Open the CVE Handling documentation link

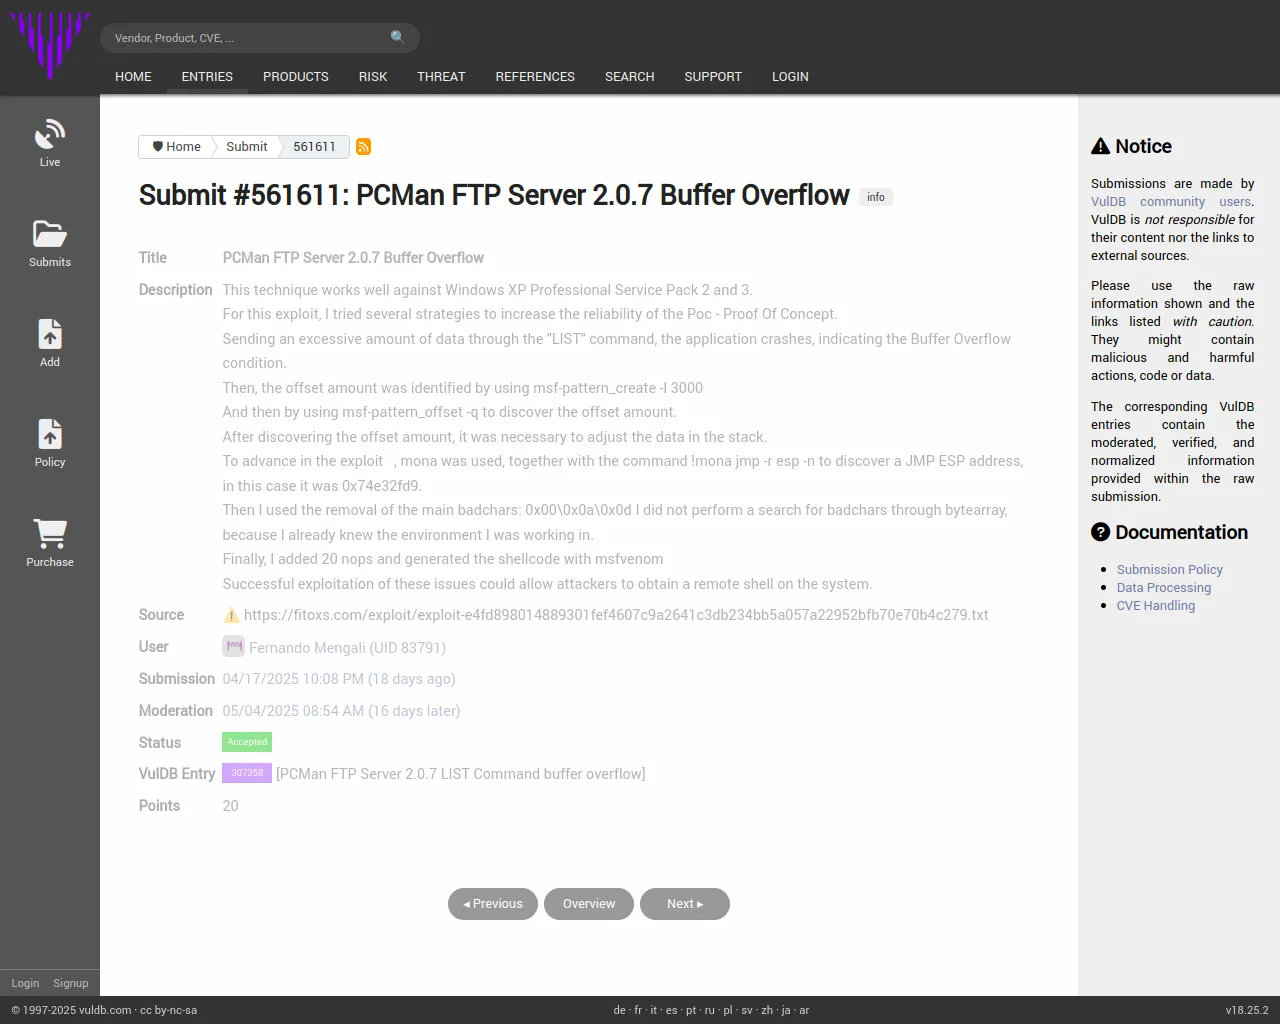(x=1156, y=606)
